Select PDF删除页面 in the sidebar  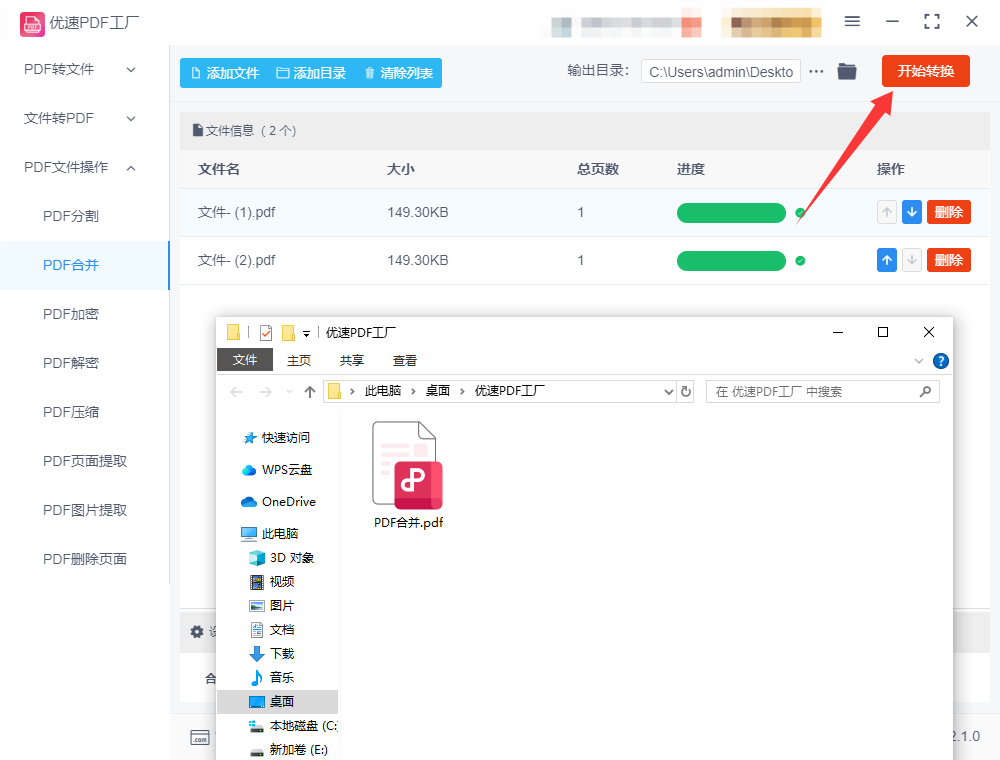85,559
